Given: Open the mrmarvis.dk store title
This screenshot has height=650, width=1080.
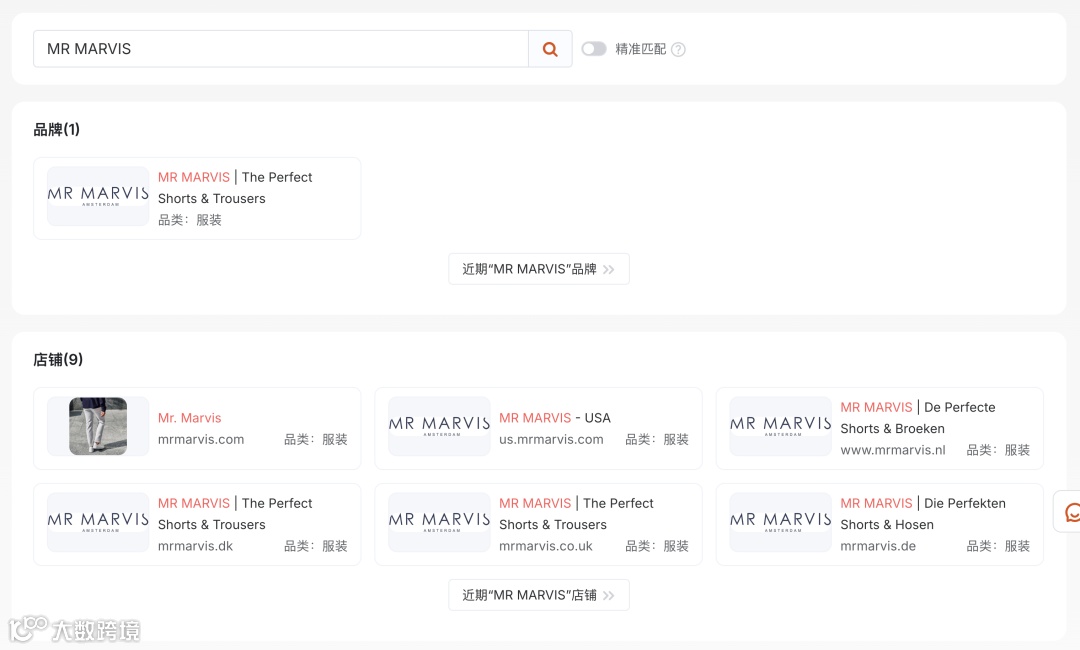Looking at the screenshot, I should click(235, 514).
